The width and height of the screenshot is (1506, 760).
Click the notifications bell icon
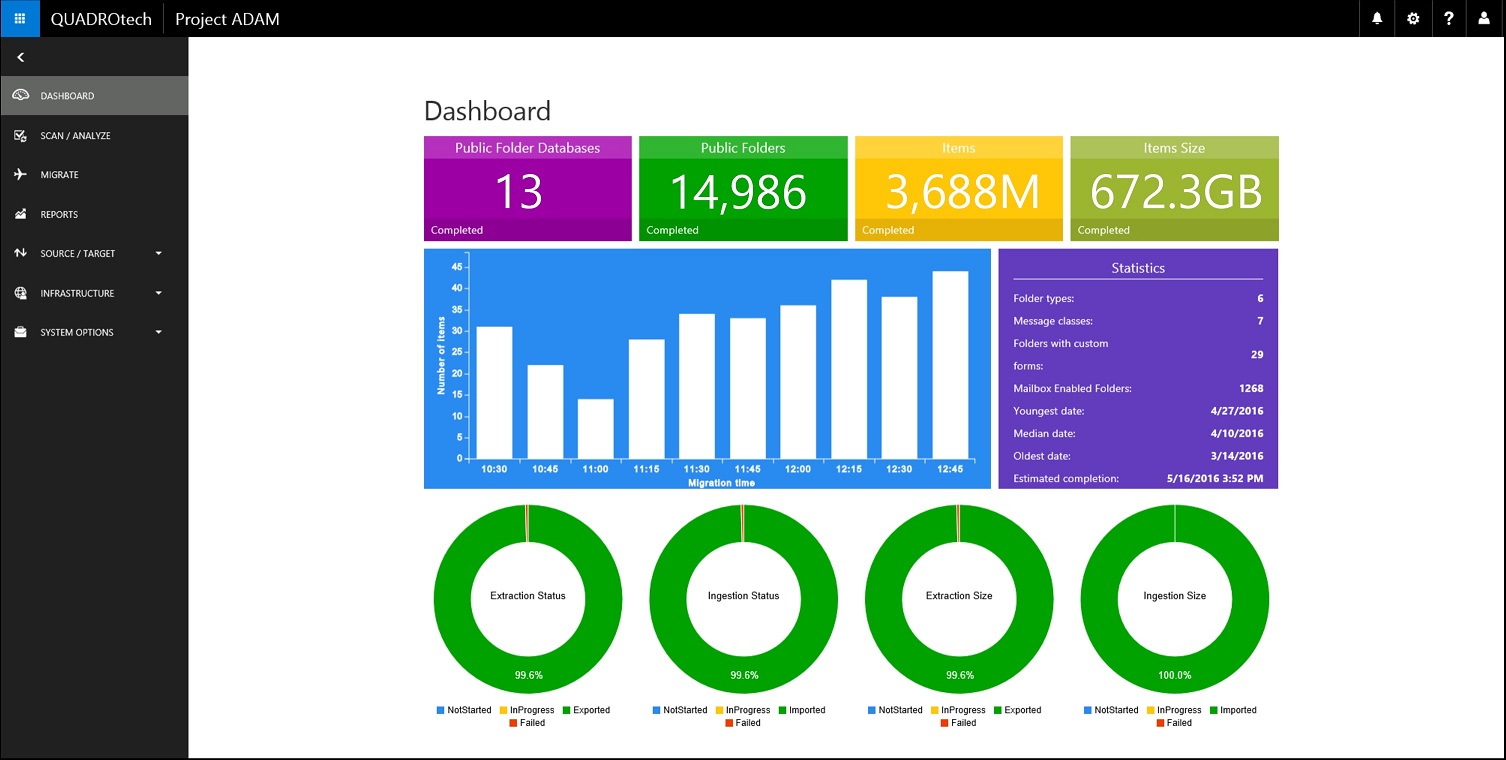pyautogui.click(x=1377, y=18)
